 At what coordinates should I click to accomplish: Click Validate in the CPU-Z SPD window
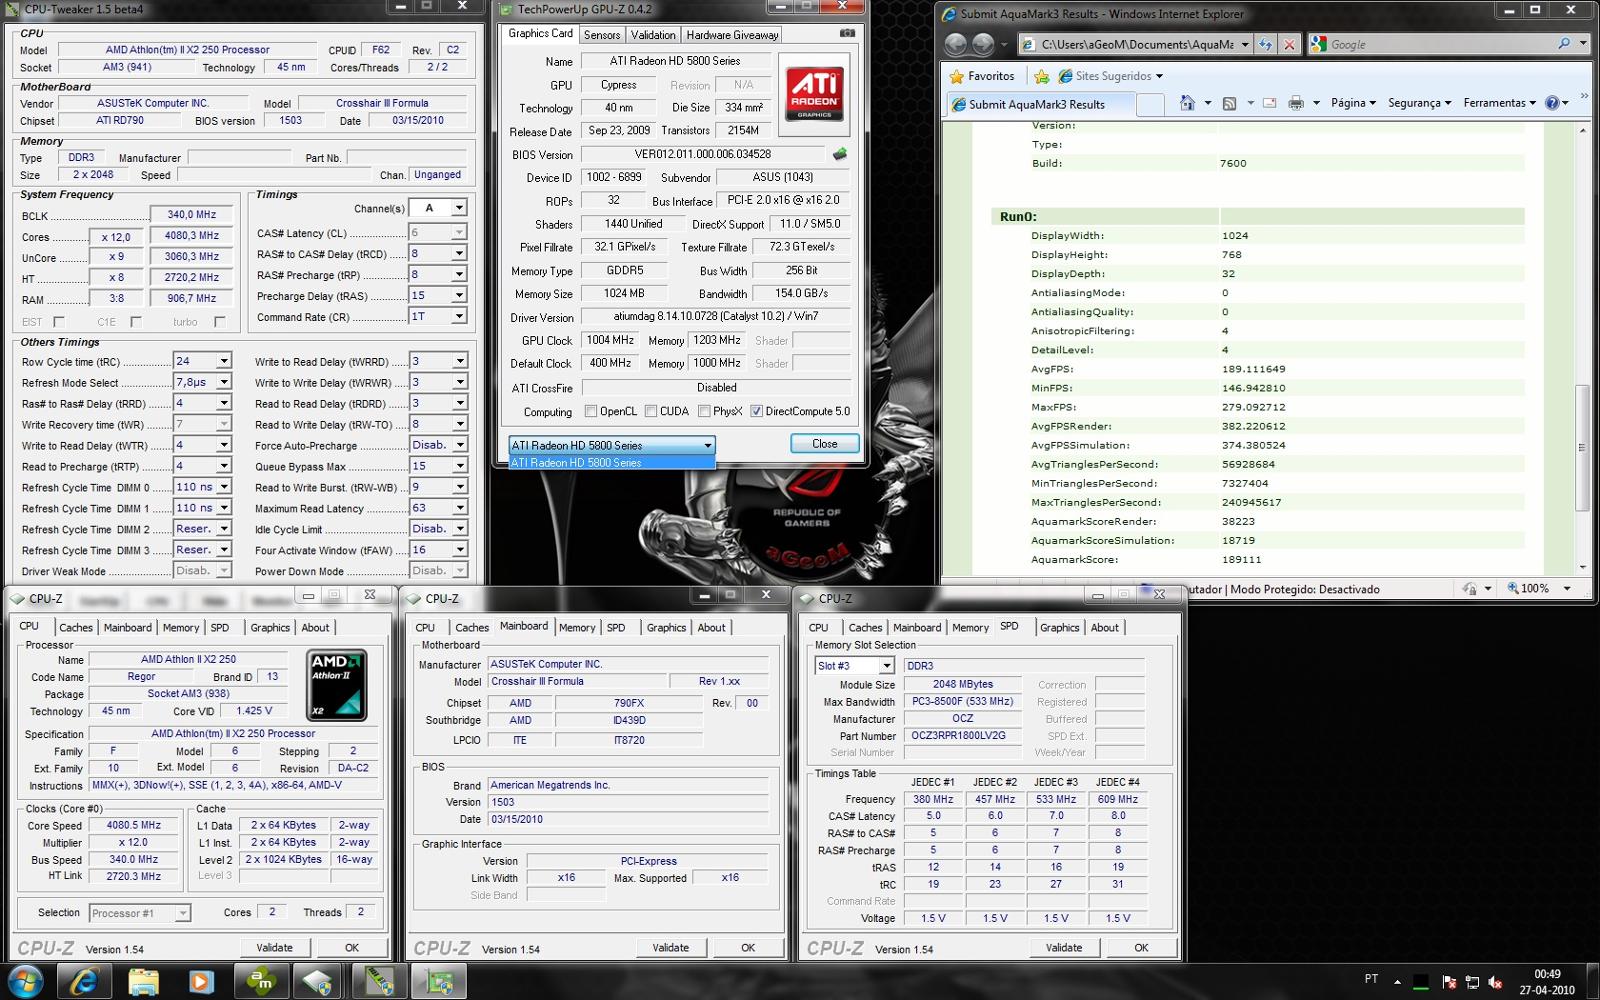1064,948
